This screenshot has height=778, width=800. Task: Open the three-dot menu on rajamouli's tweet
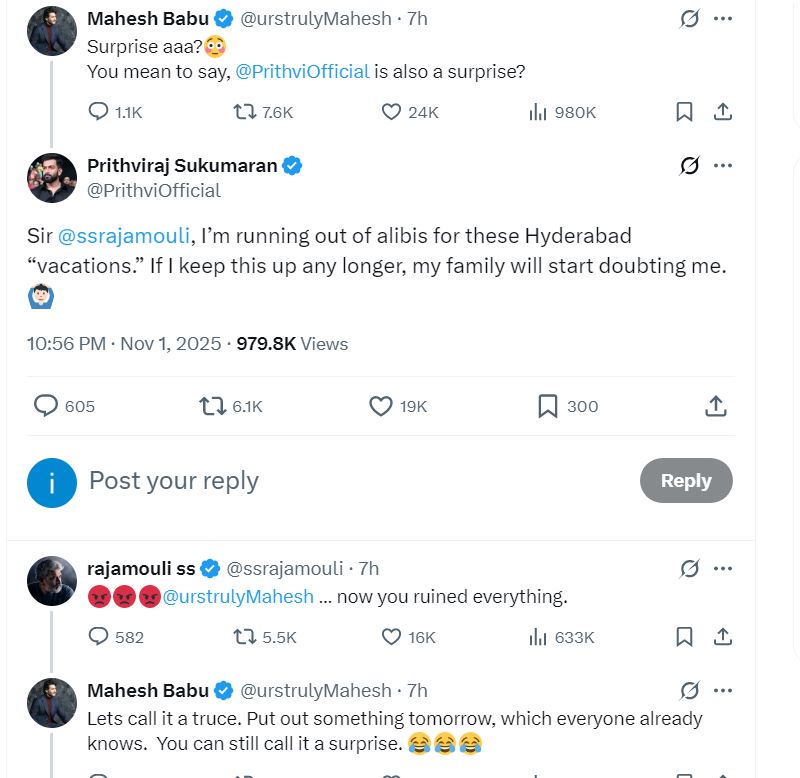click(x=723, y=568)
